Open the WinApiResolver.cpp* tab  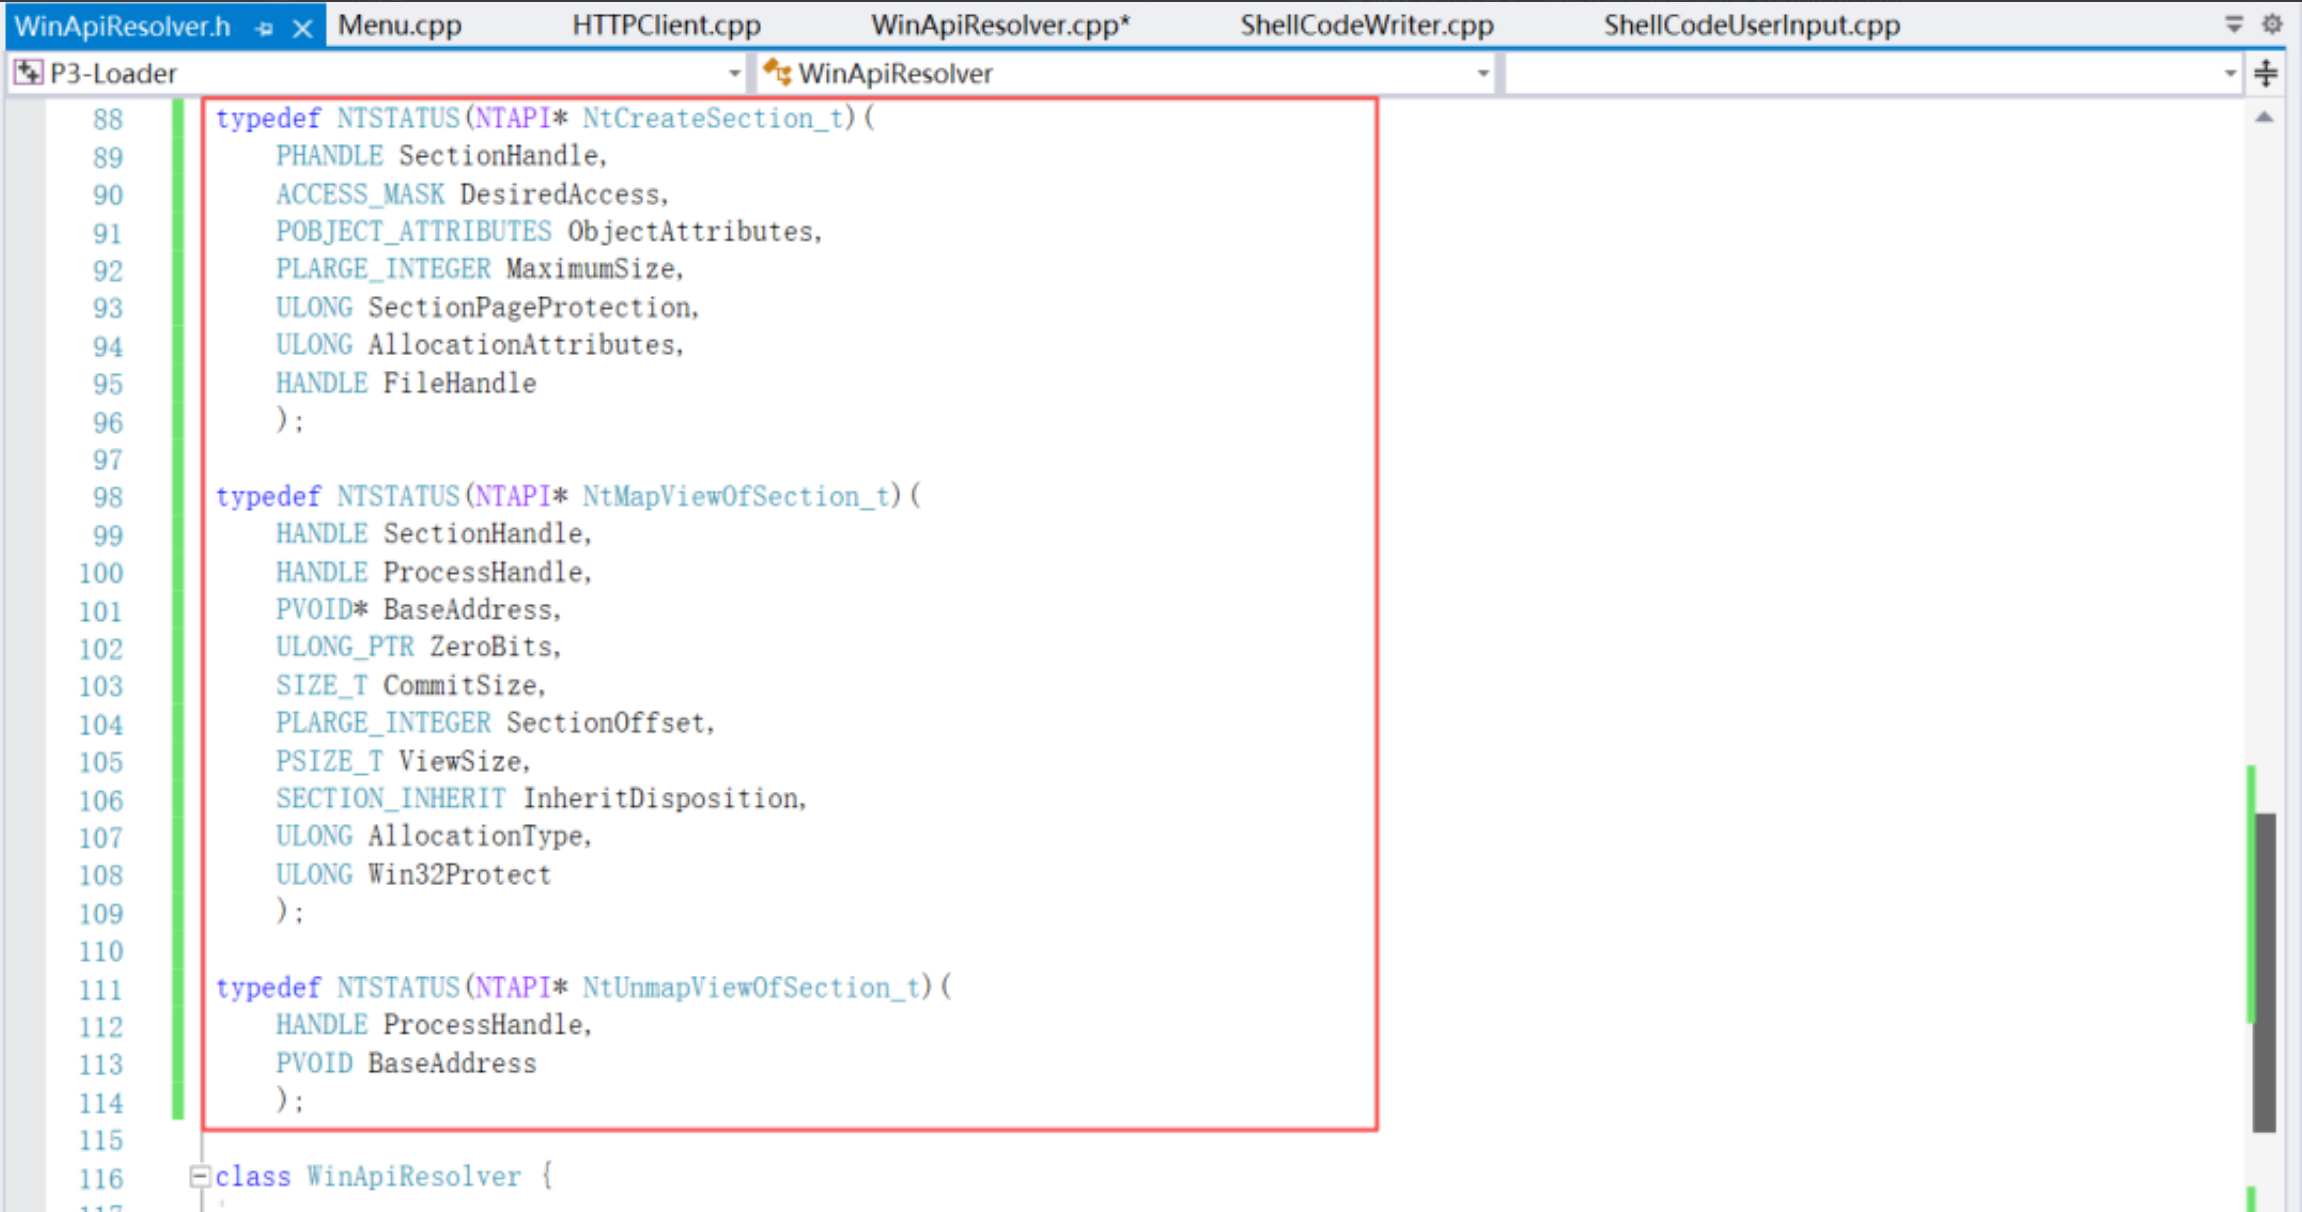tap(1000, 25)
